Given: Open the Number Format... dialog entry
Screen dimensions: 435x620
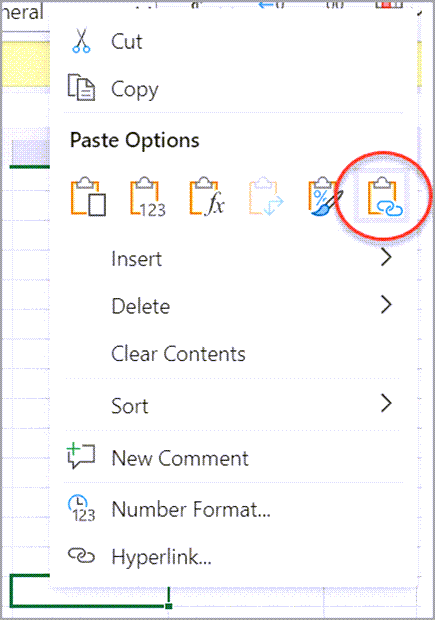Looking at the screenshot, I should [191, 509].
